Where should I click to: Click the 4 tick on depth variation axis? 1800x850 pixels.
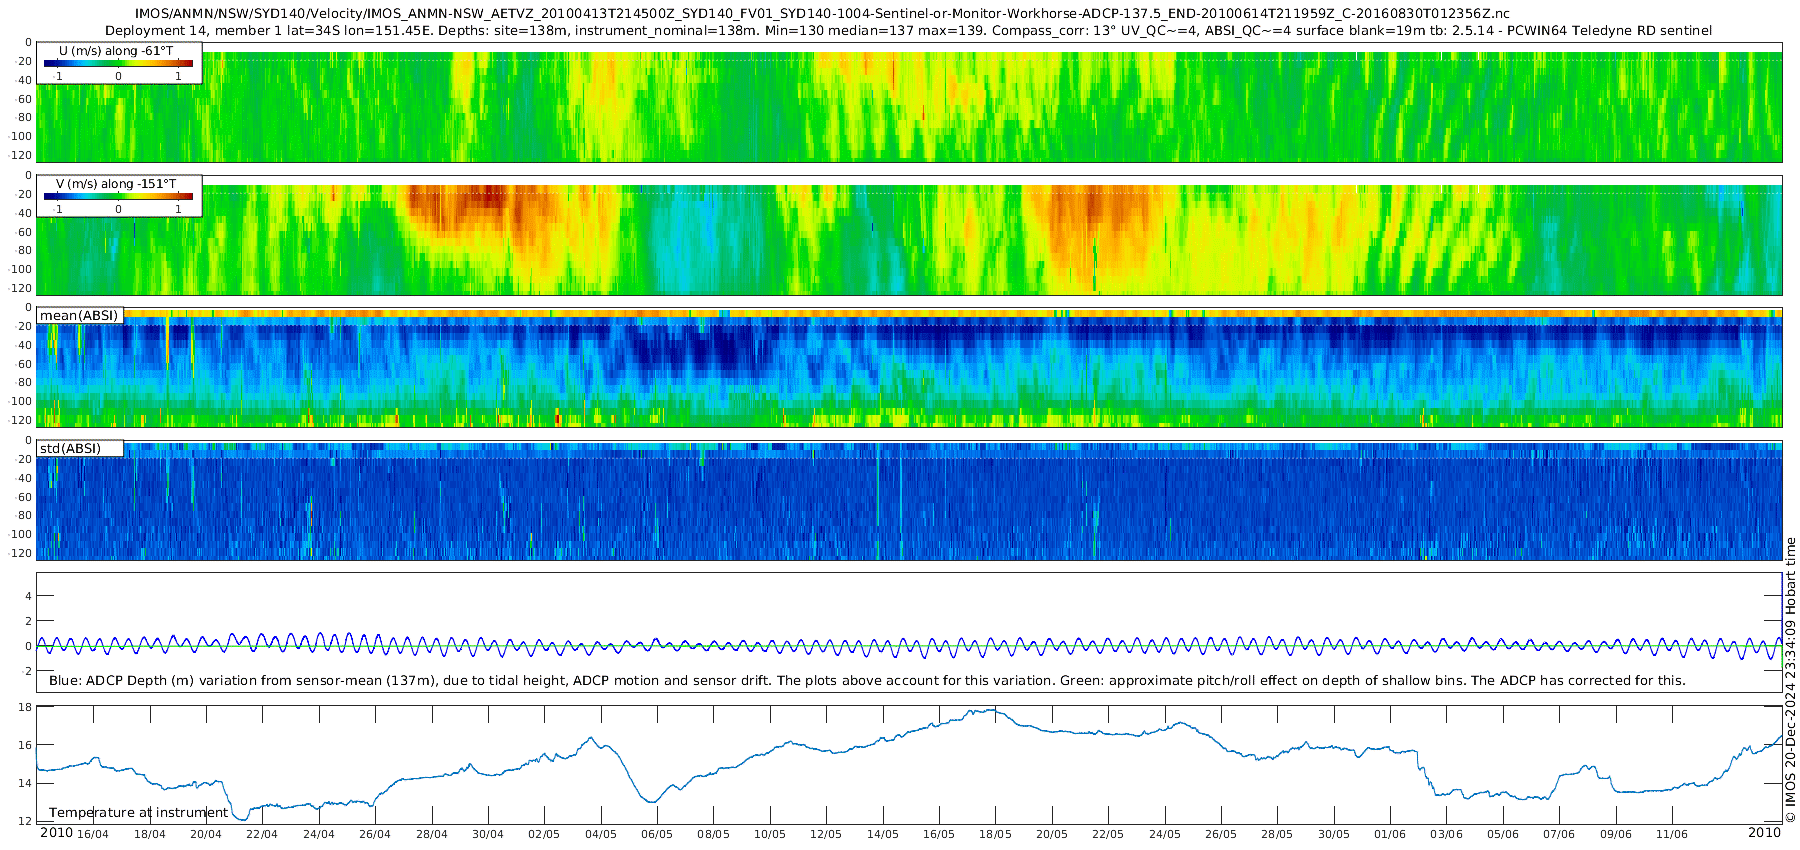coord(28,596)
